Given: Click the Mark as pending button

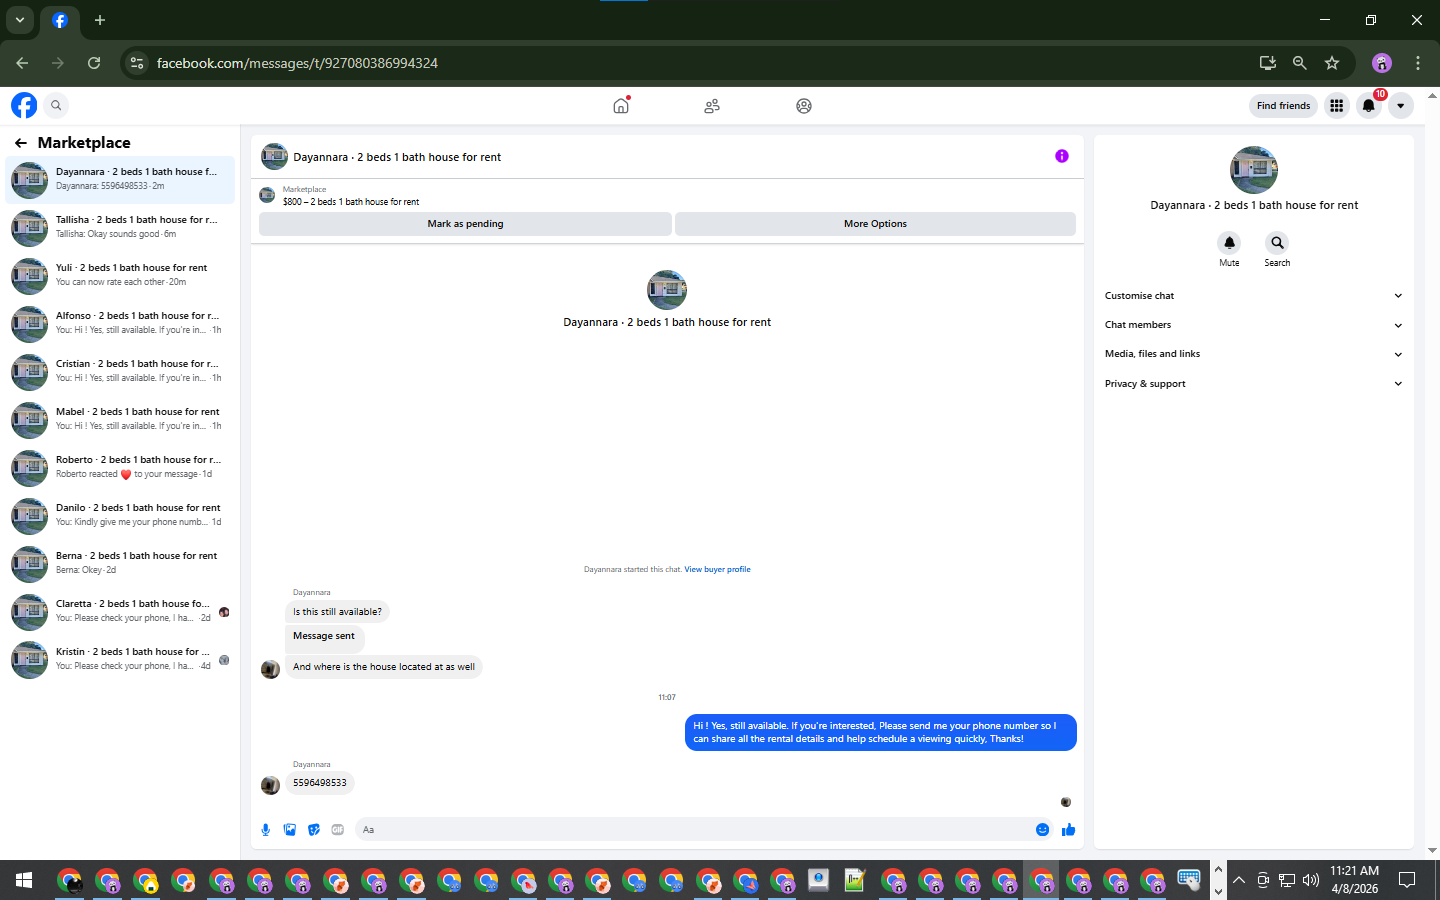Looking at the screenshot, I should point(465,224).
